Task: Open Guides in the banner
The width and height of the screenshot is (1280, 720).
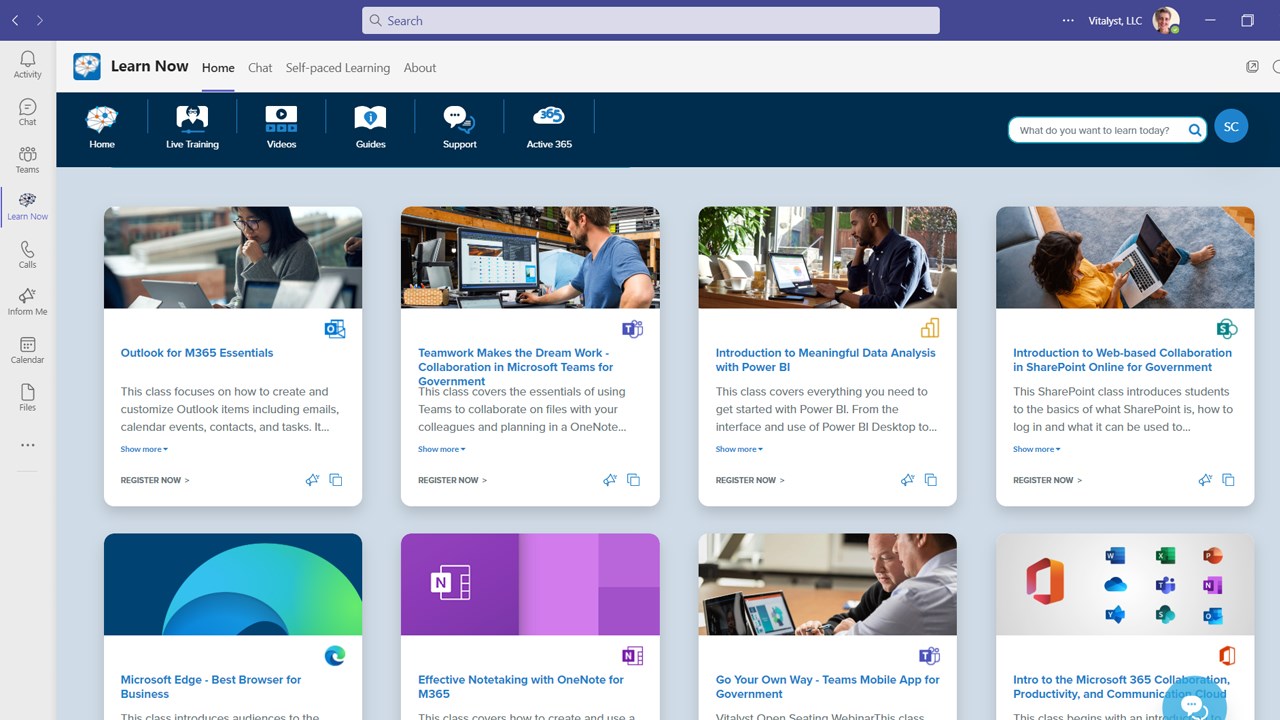Action: pos(370,129)
